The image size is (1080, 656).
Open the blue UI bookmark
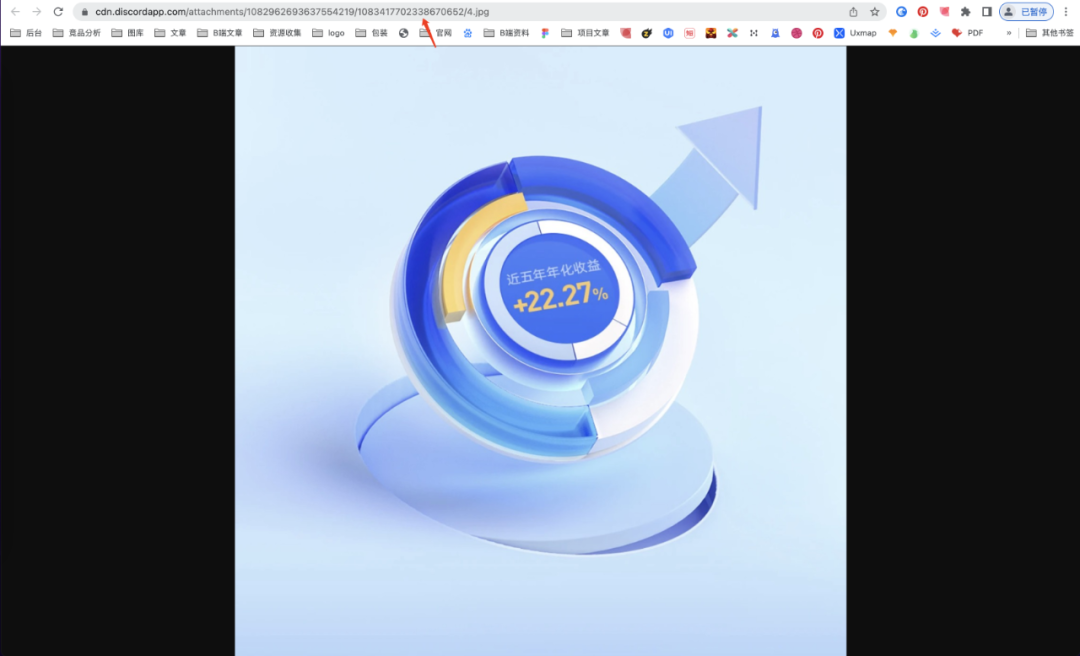pos(668,33)
